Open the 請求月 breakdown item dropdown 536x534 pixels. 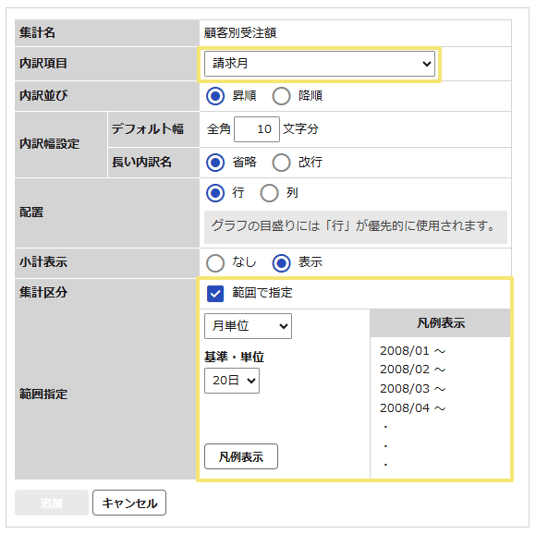(x=319, y=64)
